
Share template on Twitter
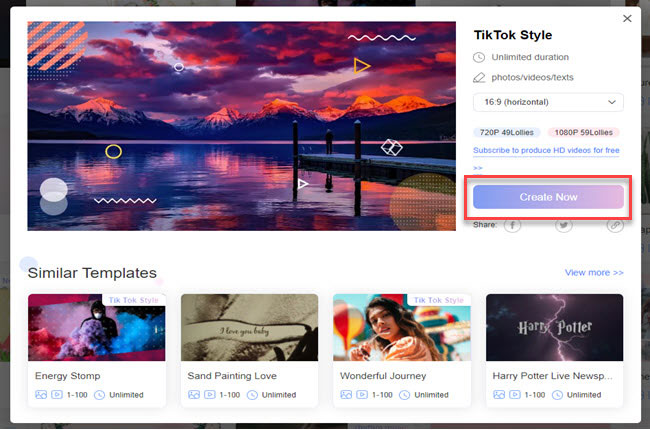click(x=564, y=225)
